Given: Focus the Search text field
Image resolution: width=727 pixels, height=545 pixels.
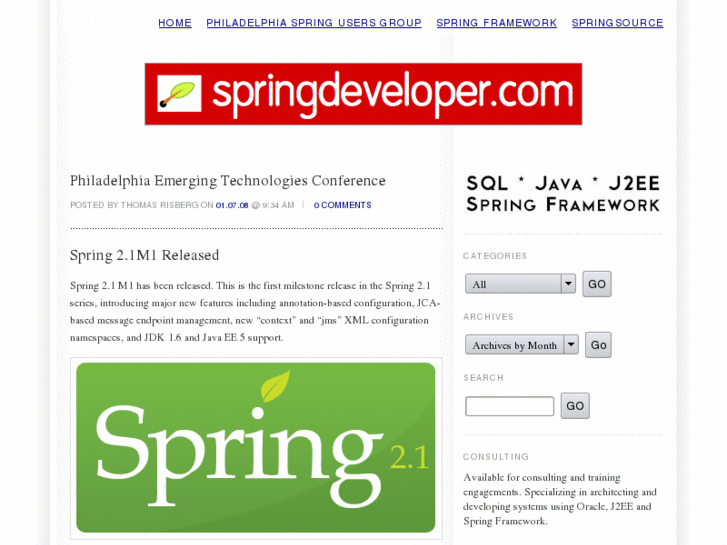Looking at the screenshot, I should click(510, 406).
